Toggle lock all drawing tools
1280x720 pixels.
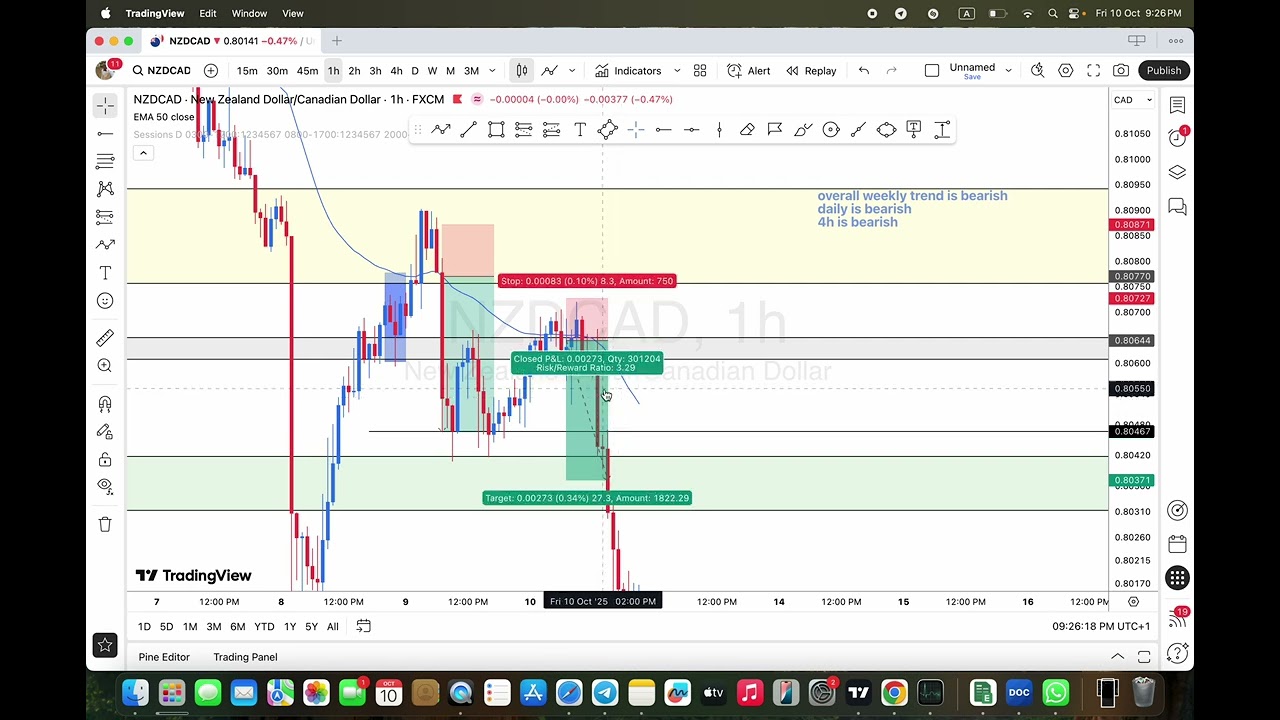pos(105,460)
